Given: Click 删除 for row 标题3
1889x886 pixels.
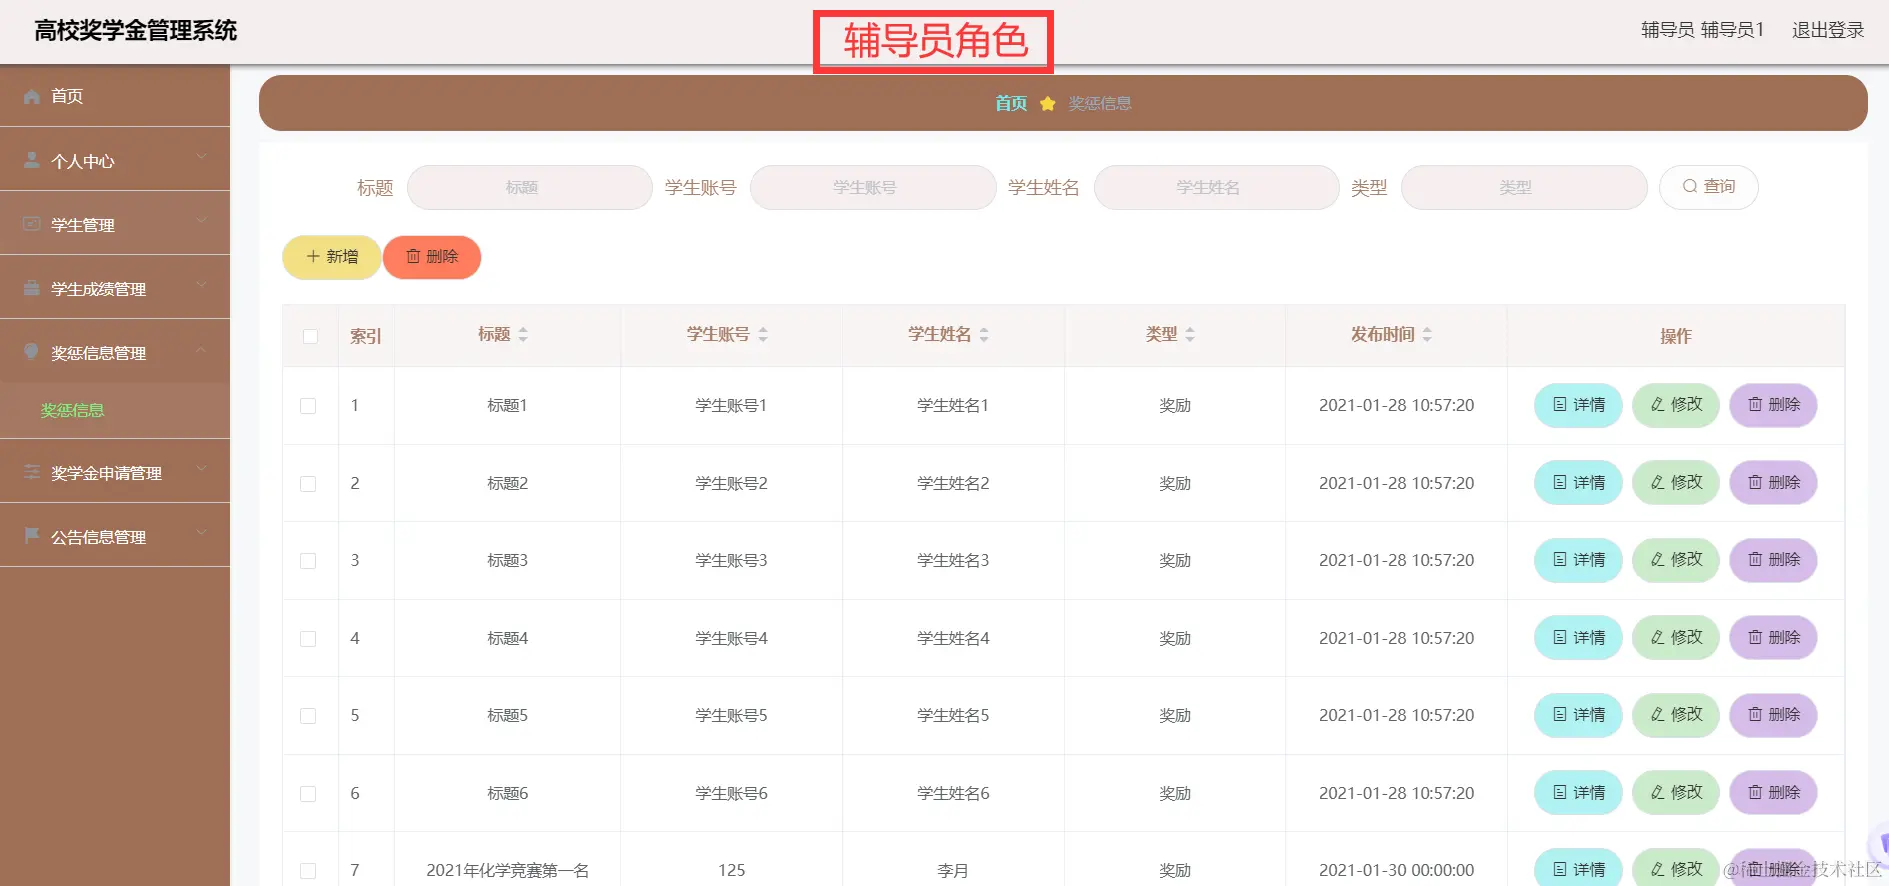Looking at the screenshot, I should coord(1774,560).
